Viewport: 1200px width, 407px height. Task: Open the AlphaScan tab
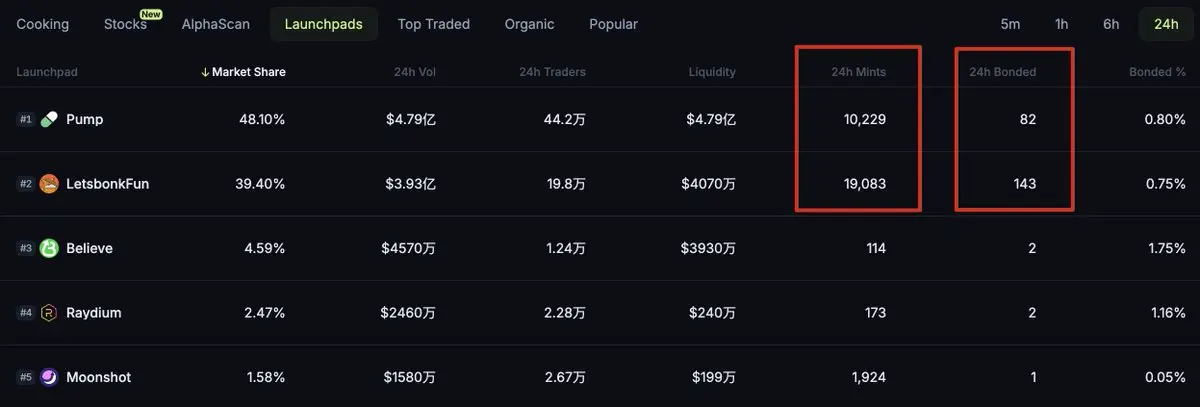(216, 24)
